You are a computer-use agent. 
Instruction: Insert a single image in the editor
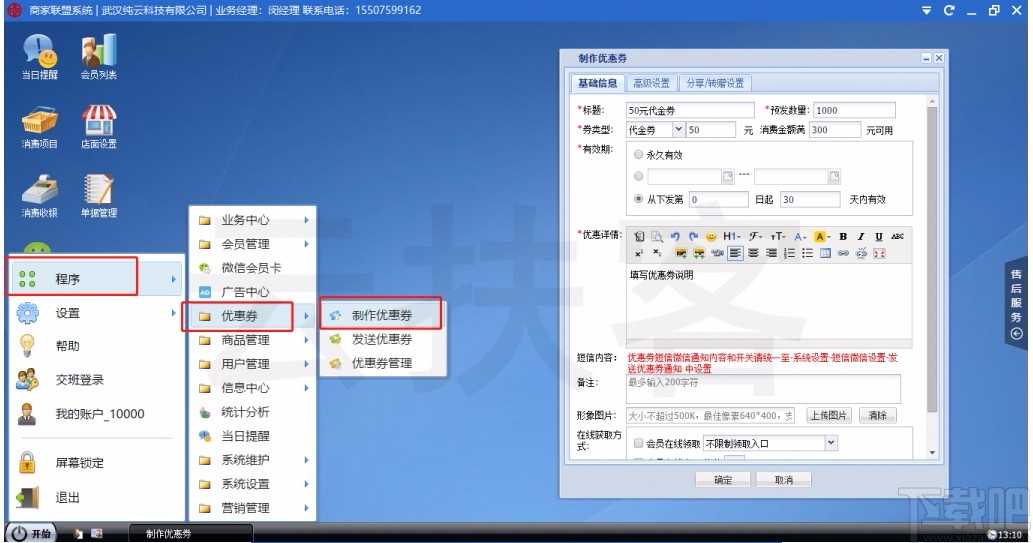(x=681, y=253)
